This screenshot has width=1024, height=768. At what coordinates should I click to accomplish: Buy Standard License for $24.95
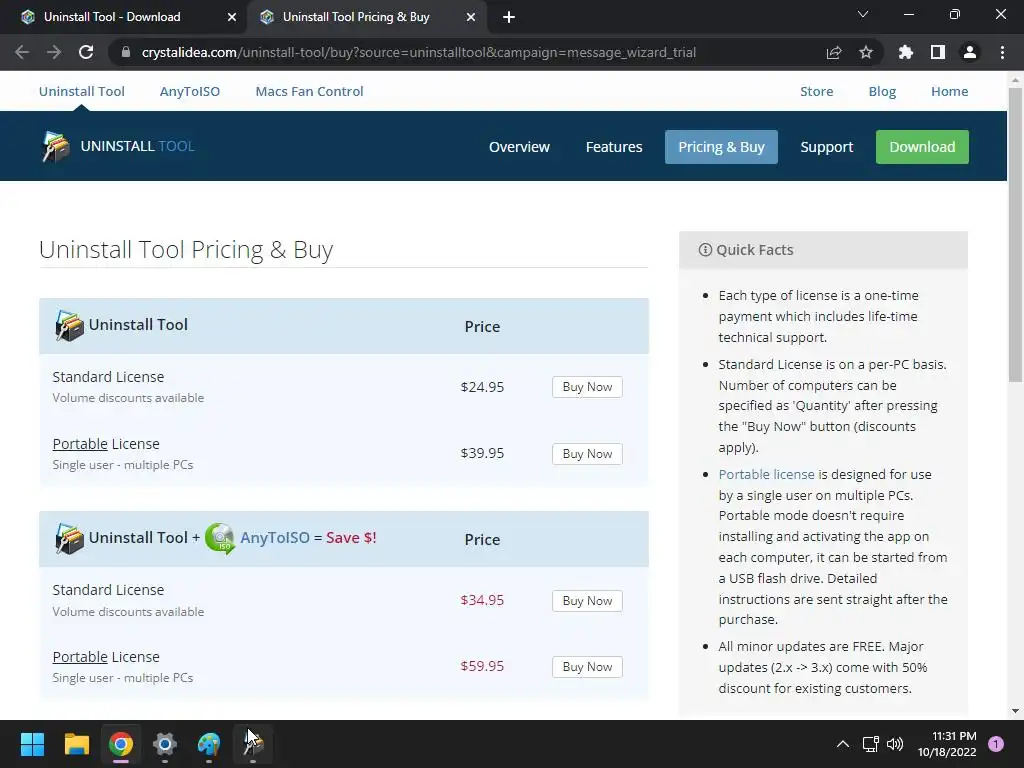point(587,387)
